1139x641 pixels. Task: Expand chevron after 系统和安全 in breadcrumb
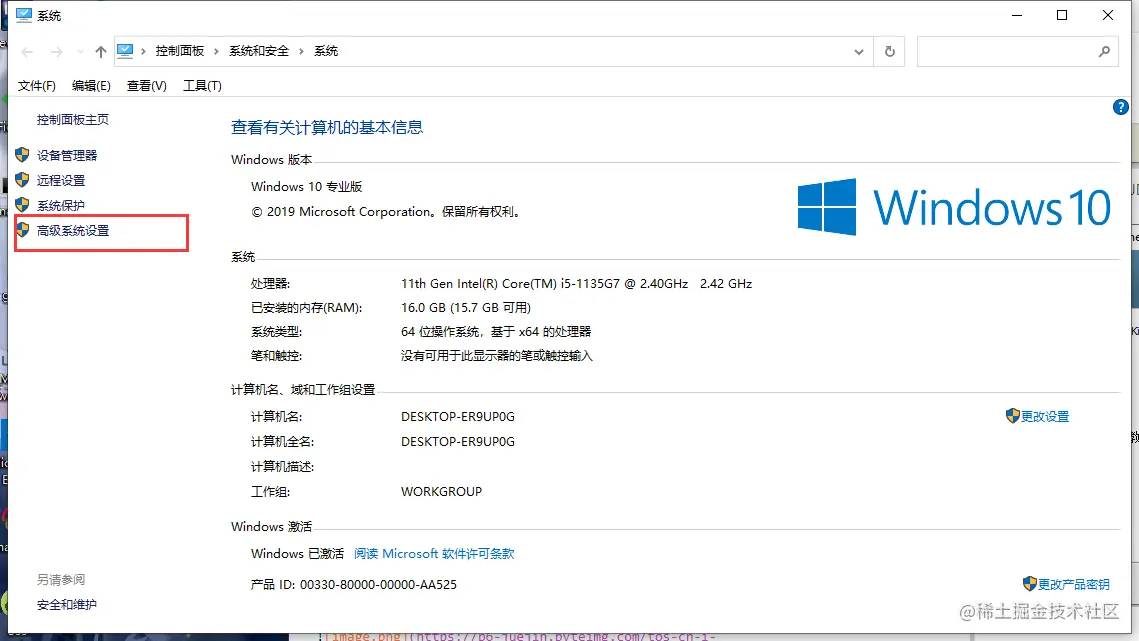click(301, 51)
